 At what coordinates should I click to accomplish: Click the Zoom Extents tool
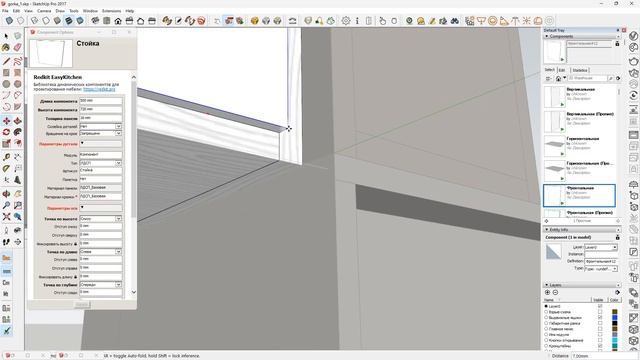(6, 217)
